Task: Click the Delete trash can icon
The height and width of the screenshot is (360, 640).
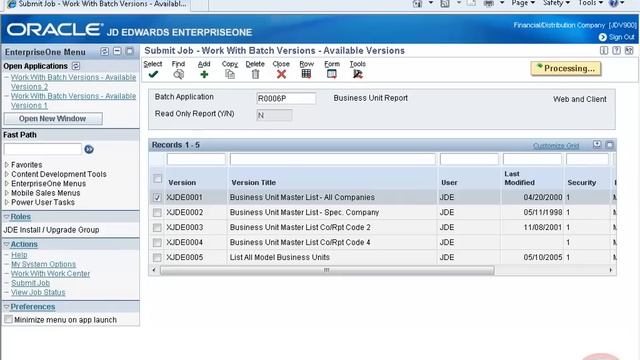Action: click(256, 74)
